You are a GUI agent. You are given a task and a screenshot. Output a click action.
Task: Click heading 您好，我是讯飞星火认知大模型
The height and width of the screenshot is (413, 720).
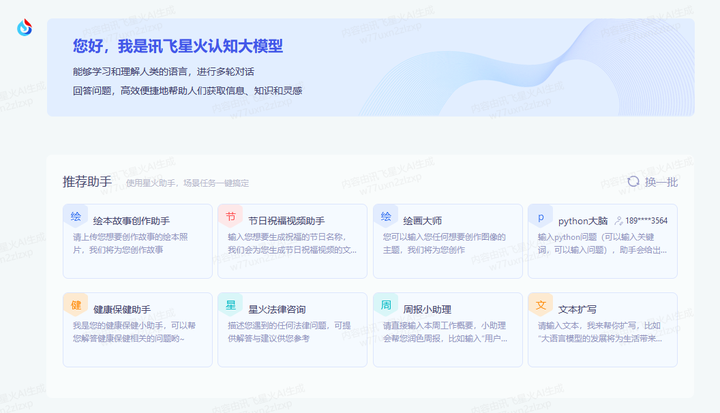(x=178, y=46)
